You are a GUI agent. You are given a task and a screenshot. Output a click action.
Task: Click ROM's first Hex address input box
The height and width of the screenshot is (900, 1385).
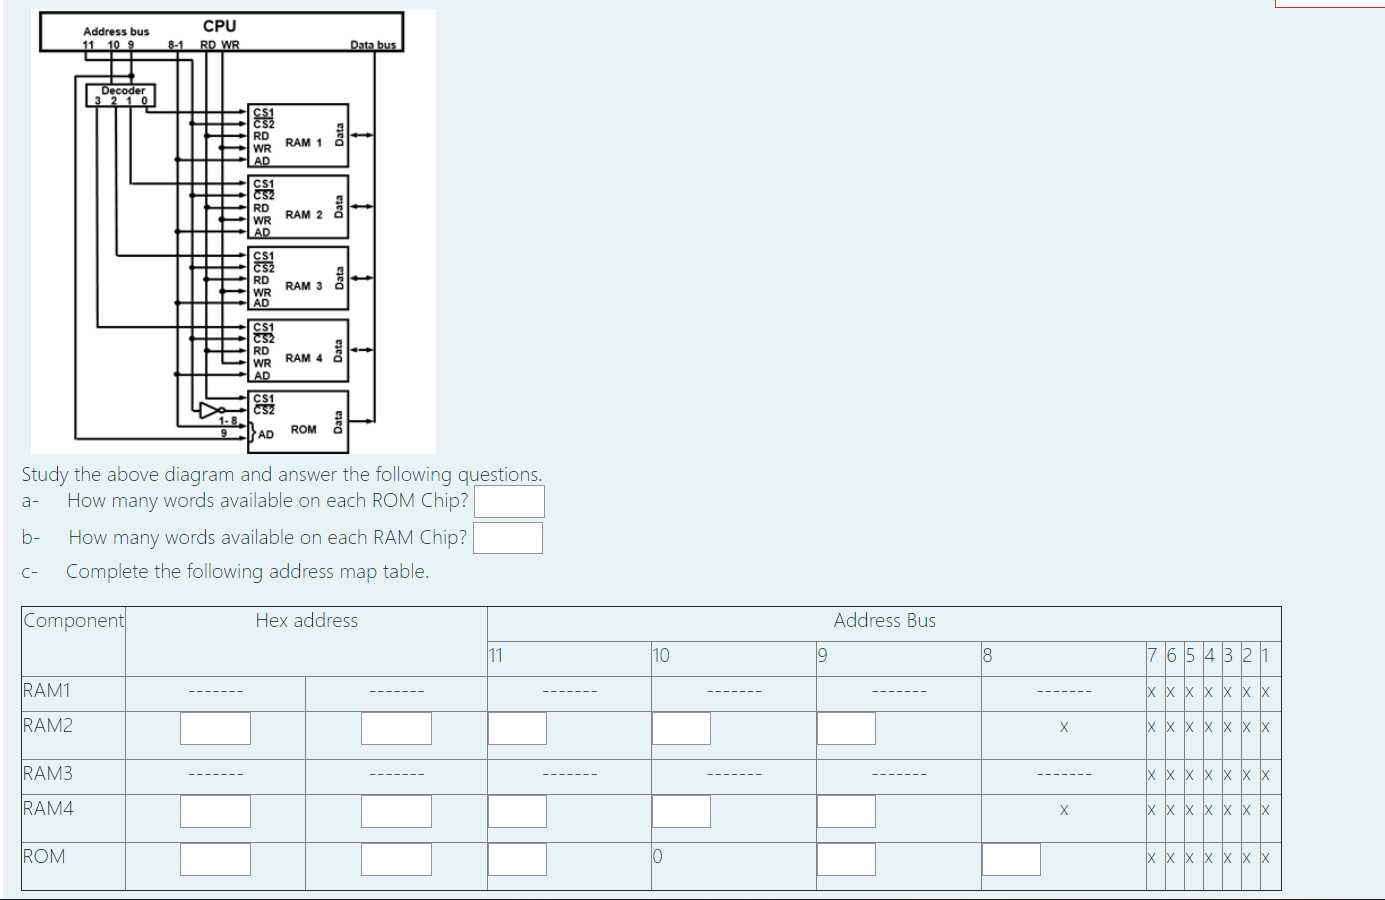[x=215, y=859]
